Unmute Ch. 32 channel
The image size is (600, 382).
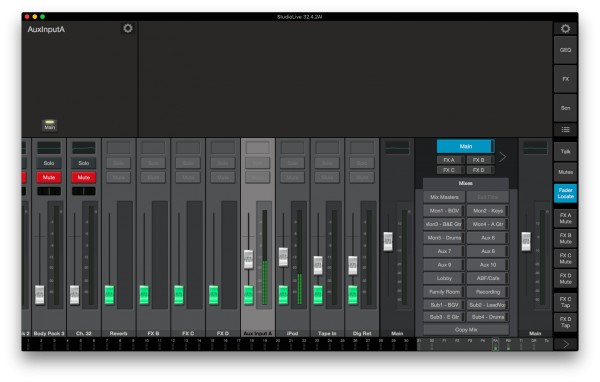click(83, 177)
